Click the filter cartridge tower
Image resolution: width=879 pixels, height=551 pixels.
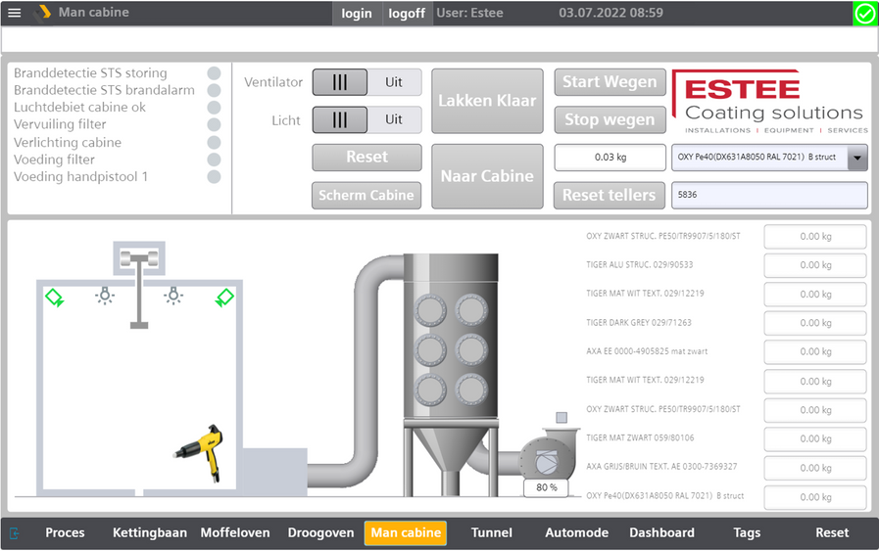[x=451, y=336]
